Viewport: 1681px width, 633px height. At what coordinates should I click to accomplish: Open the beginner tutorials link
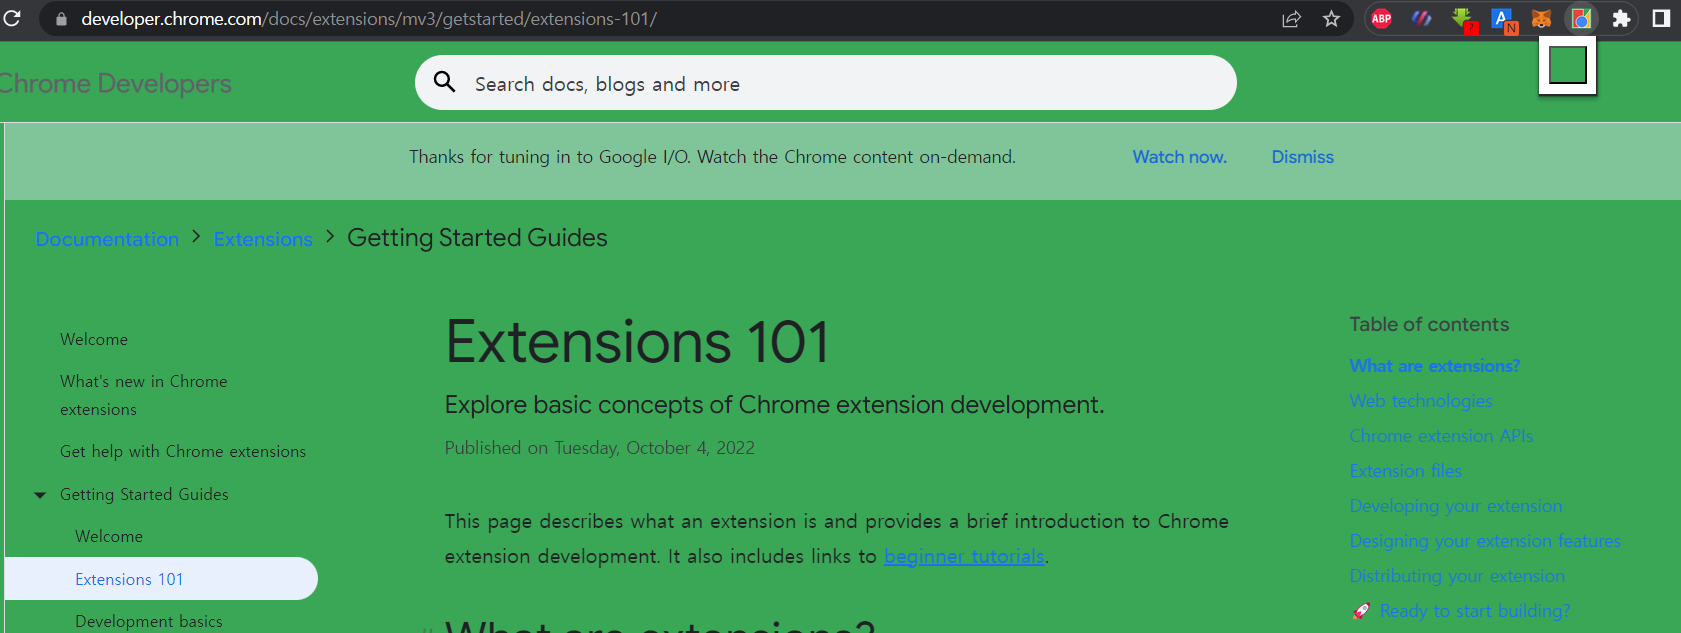click(964, 556)
